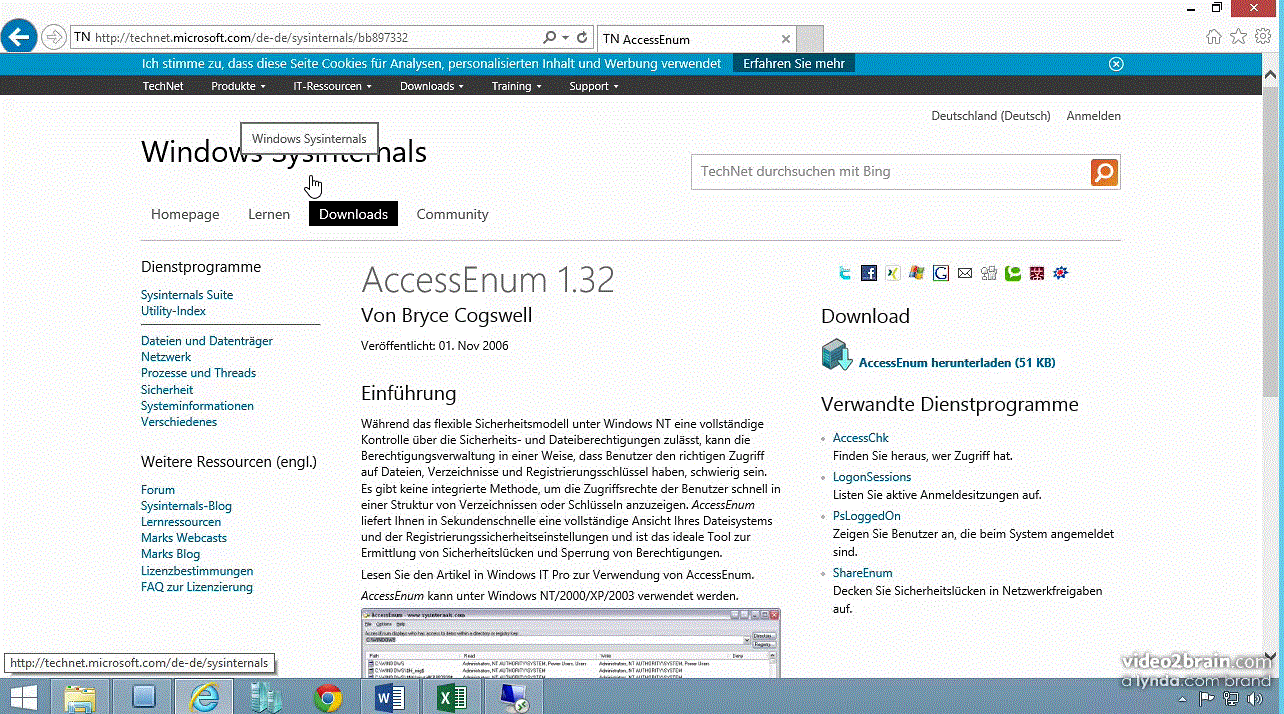Launch Google Chrome from taskbar
This screenshot has height=714, width=1284.
point(328,696)
